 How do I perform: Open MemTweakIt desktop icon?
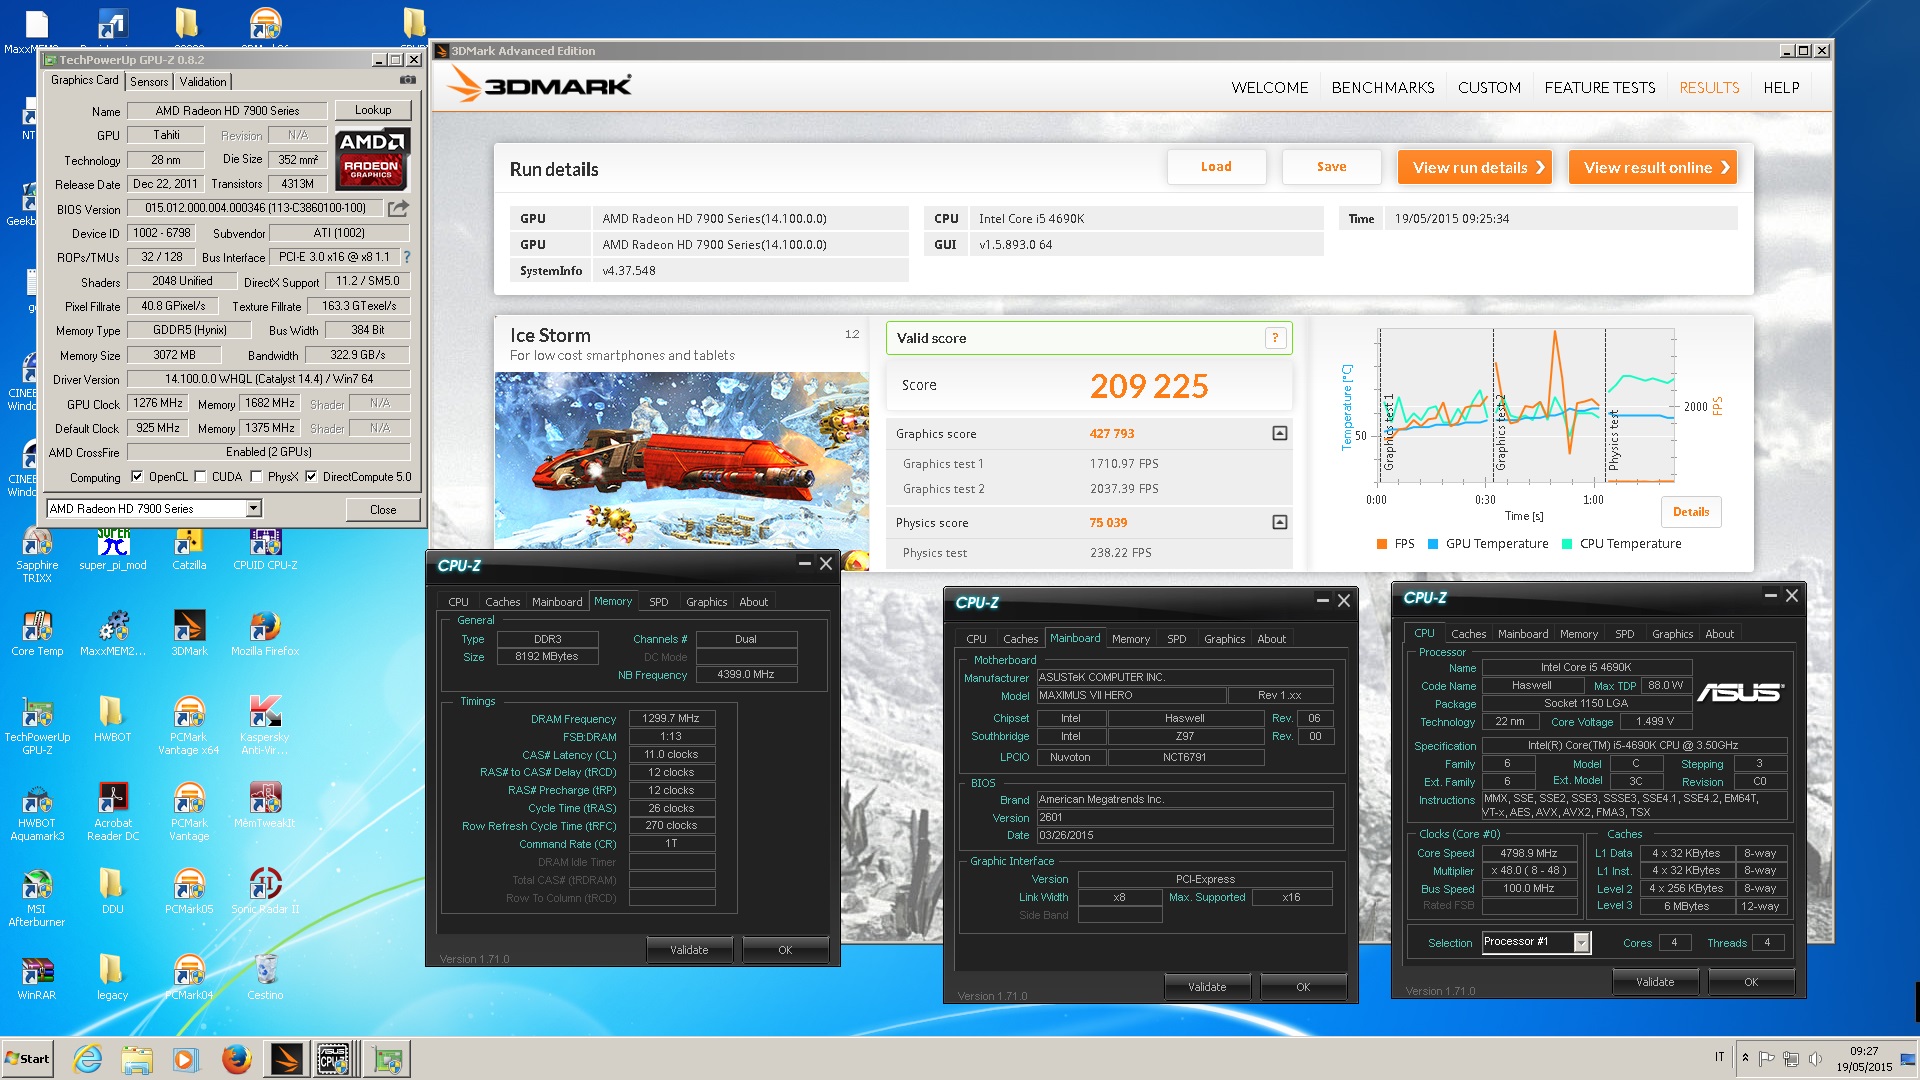(265, 806)
